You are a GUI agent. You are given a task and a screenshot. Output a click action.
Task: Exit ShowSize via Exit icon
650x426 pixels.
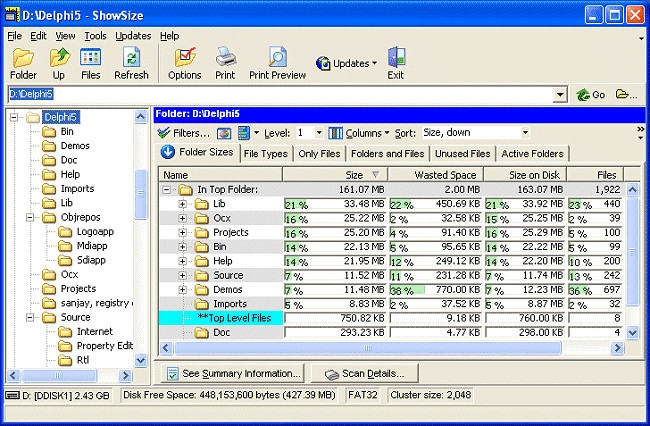click(396, 57)
